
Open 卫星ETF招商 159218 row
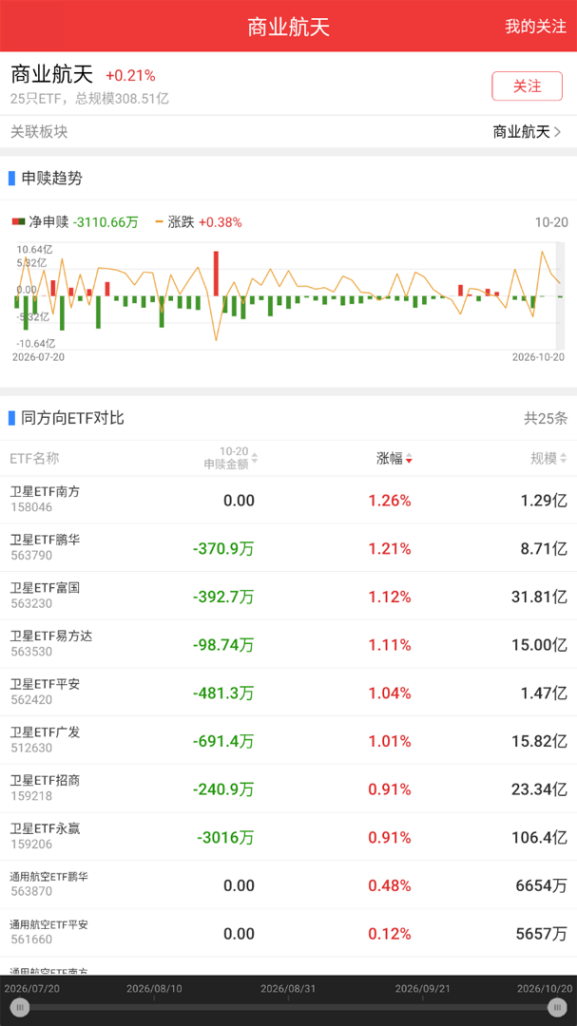[x=288, y=788]
